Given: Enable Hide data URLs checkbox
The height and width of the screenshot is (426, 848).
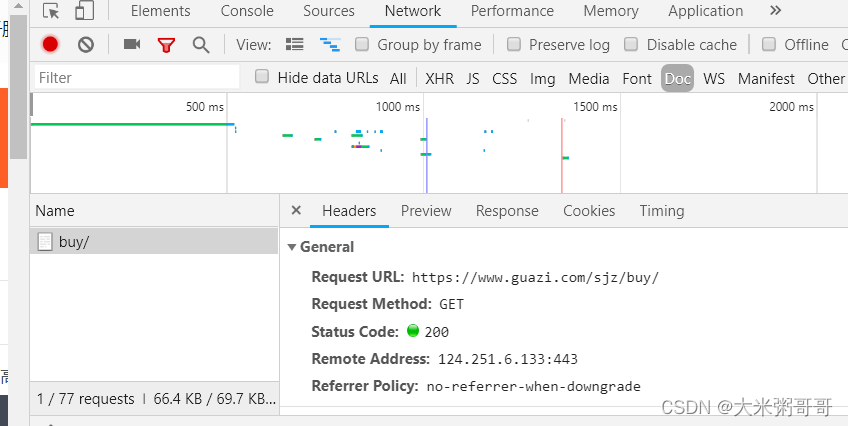Looking at the screenshot, I should pyautogui.click(x=262, y=77).
